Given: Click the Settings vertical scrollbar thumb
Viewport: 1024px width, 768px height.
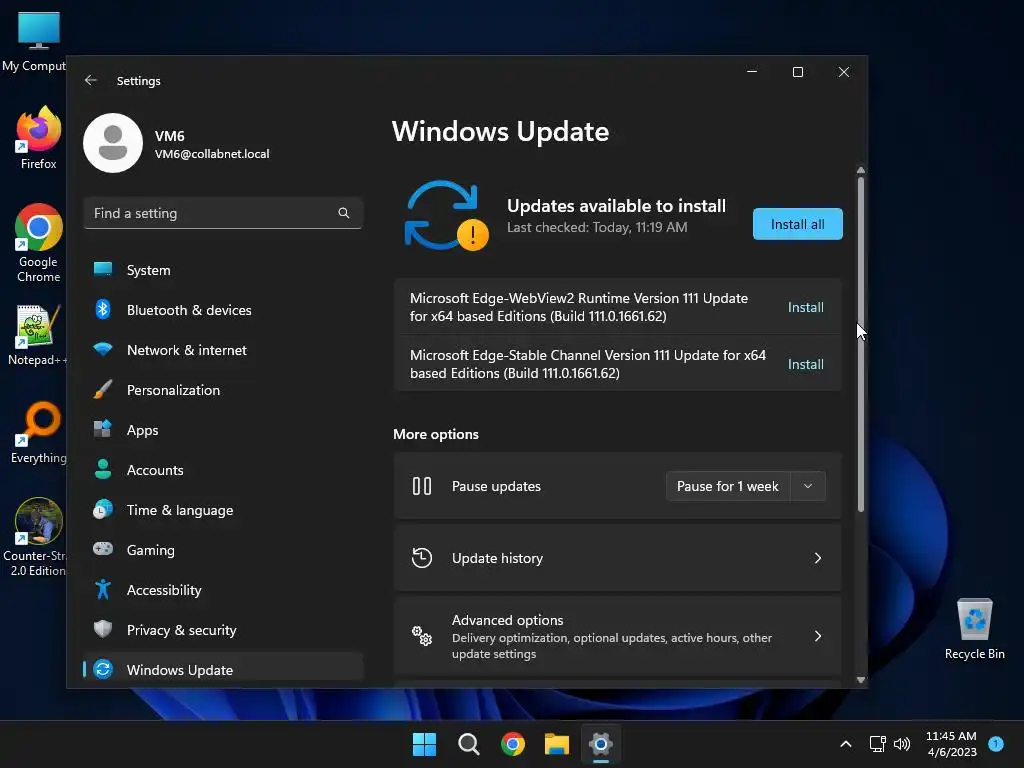Looking at the screenshot, I should [861, 344].
